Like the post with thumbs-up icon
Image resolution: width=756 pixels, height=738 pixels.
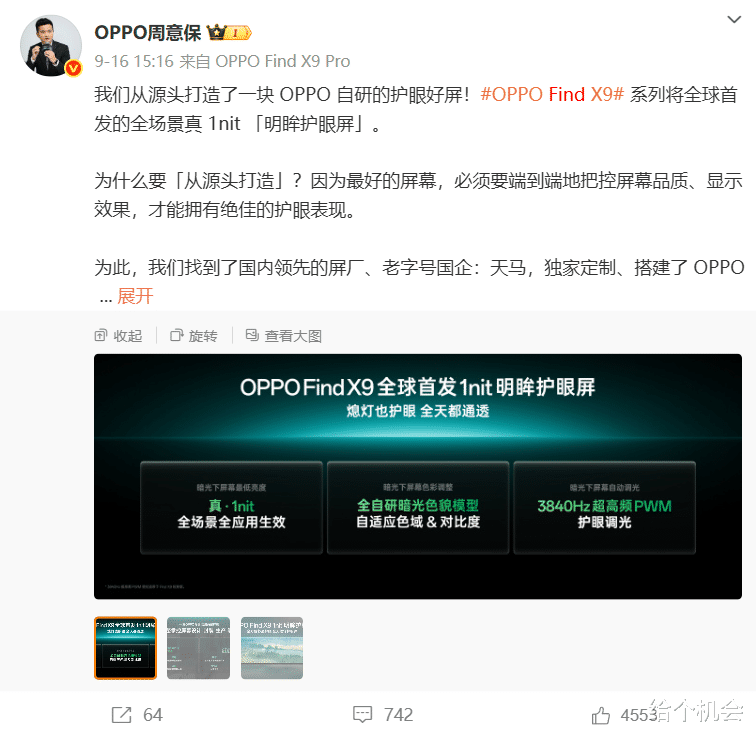coord(601,715)
